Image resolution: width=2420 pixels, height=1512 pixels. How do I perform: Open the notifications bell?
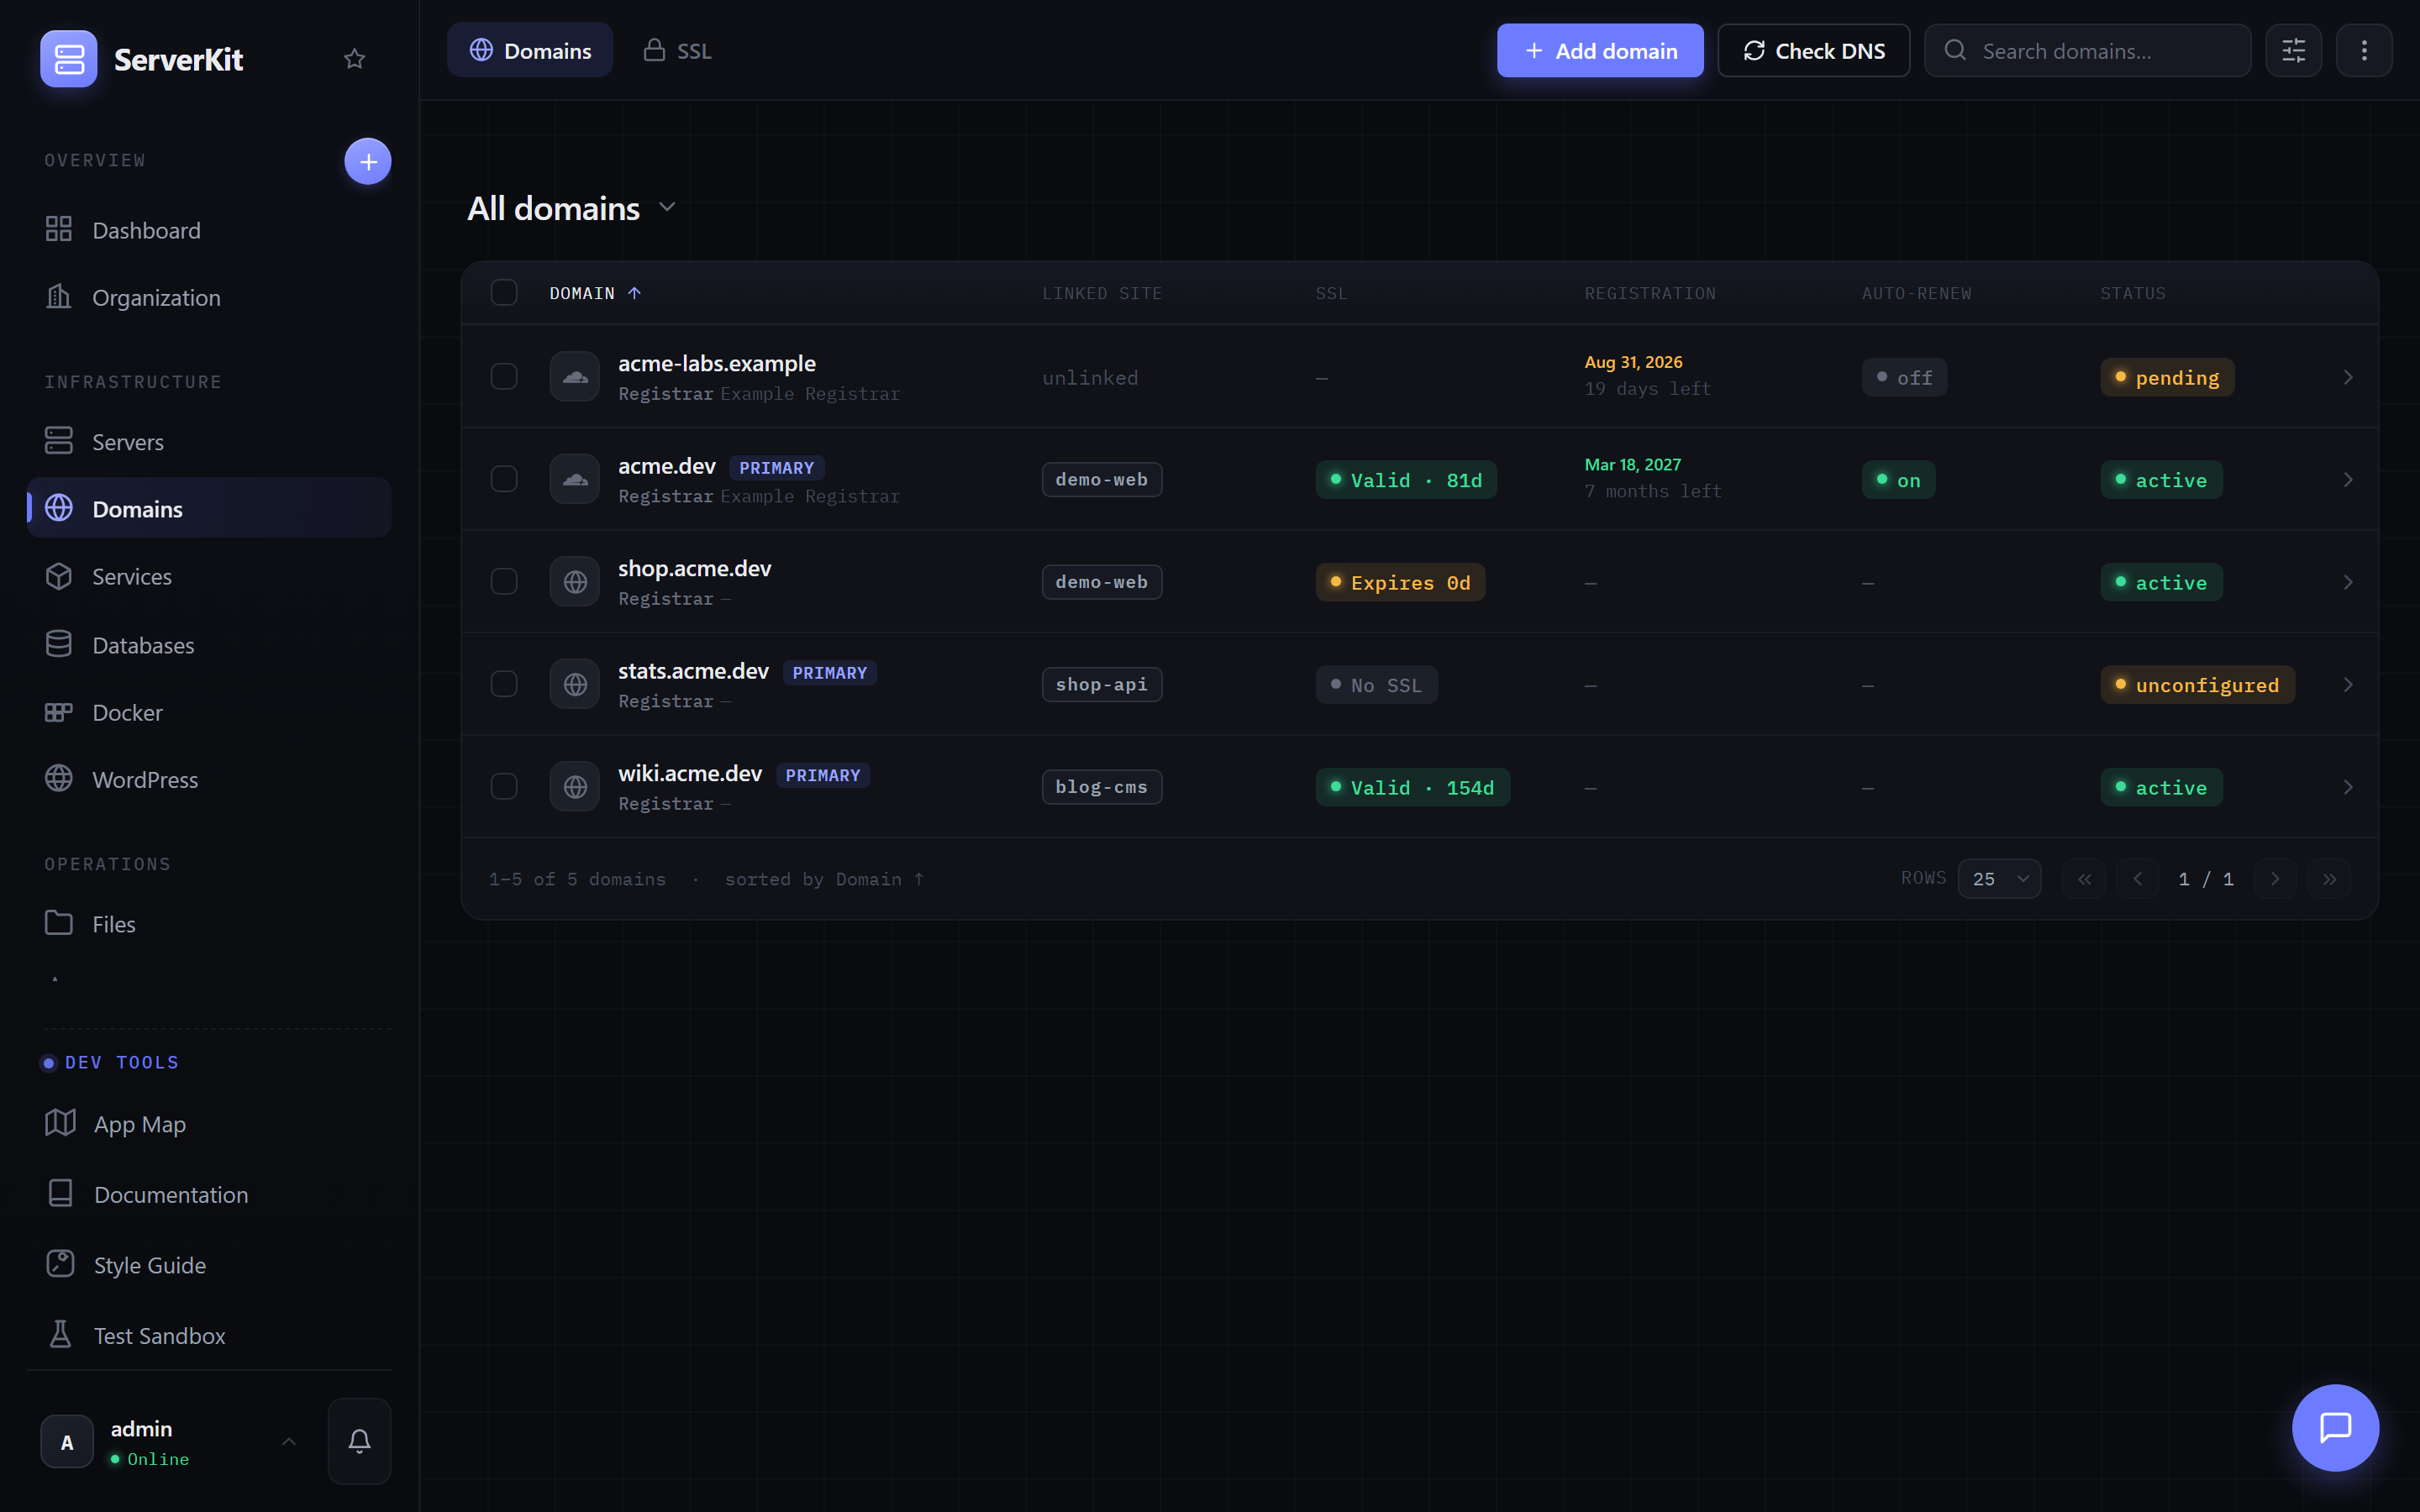coord(360,1441)
